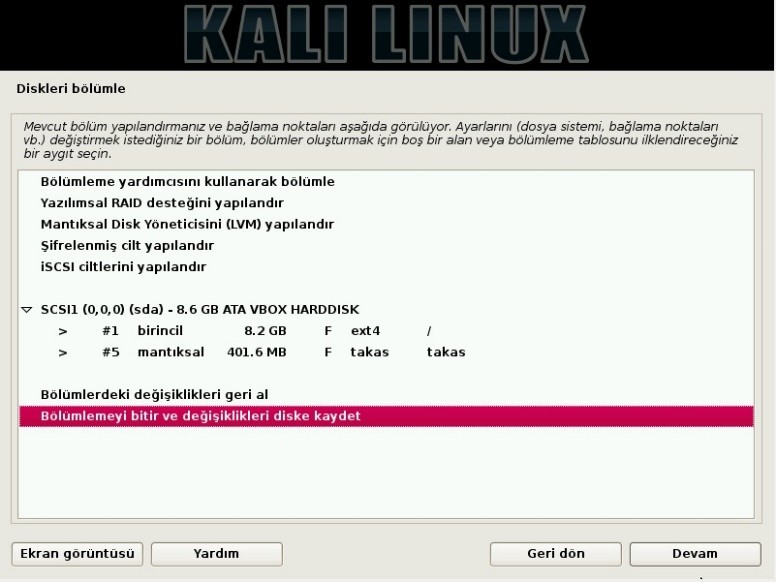Click the '401.6 MB' size value
776x582 pixels.
click(256, 352)
